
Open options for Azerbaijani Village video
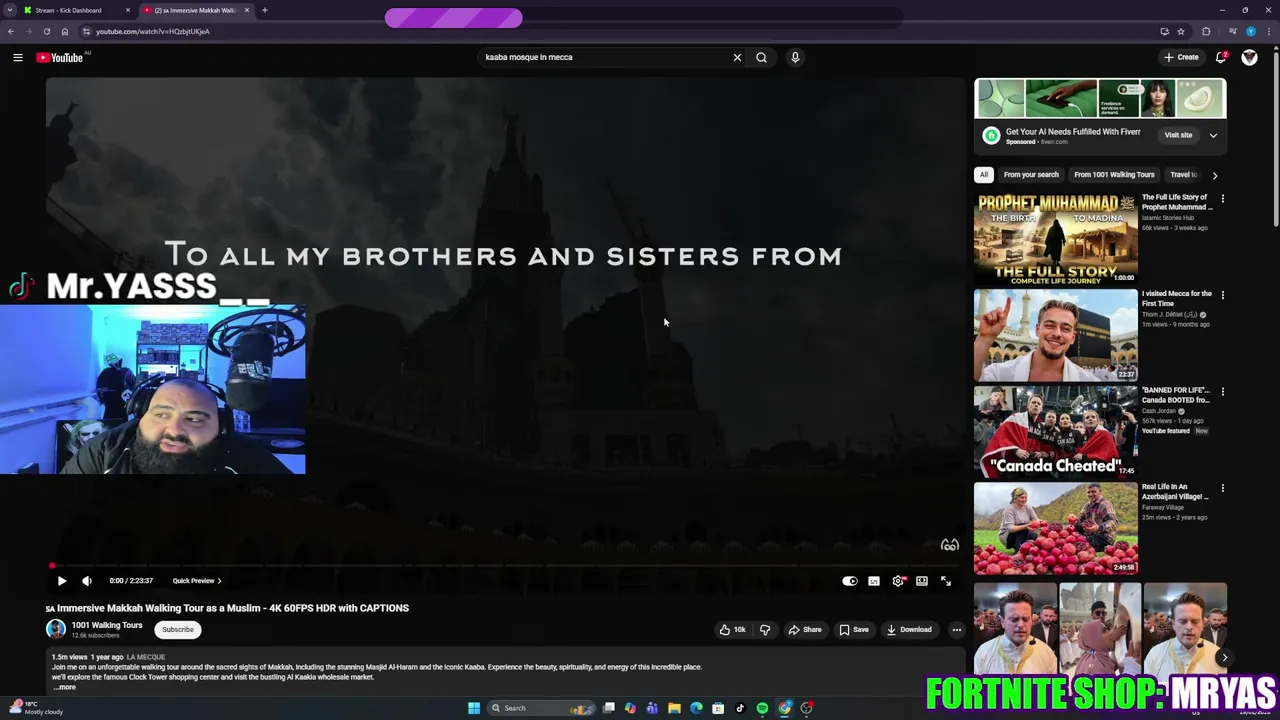coord(1222,488)
